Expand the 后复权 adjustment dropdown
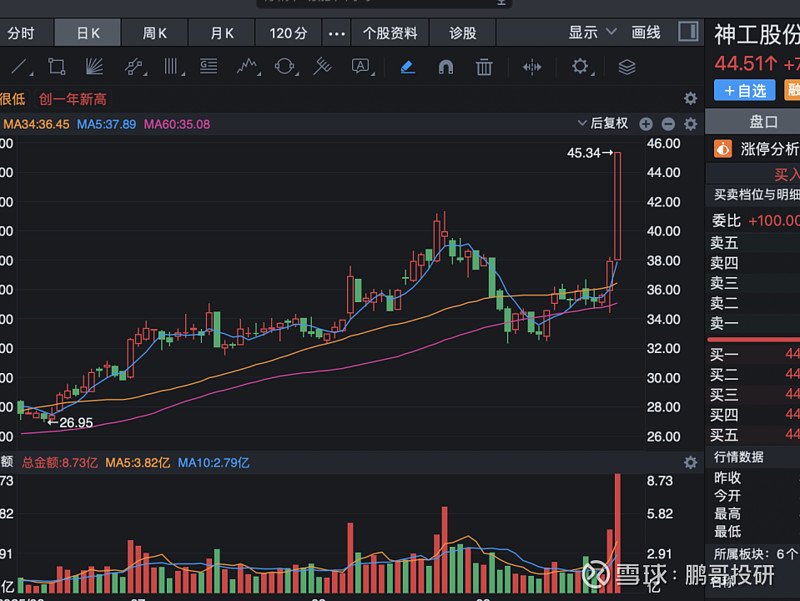Image resolution: width=800 pixels, height=601 pixels. click(x=603, y=123)
